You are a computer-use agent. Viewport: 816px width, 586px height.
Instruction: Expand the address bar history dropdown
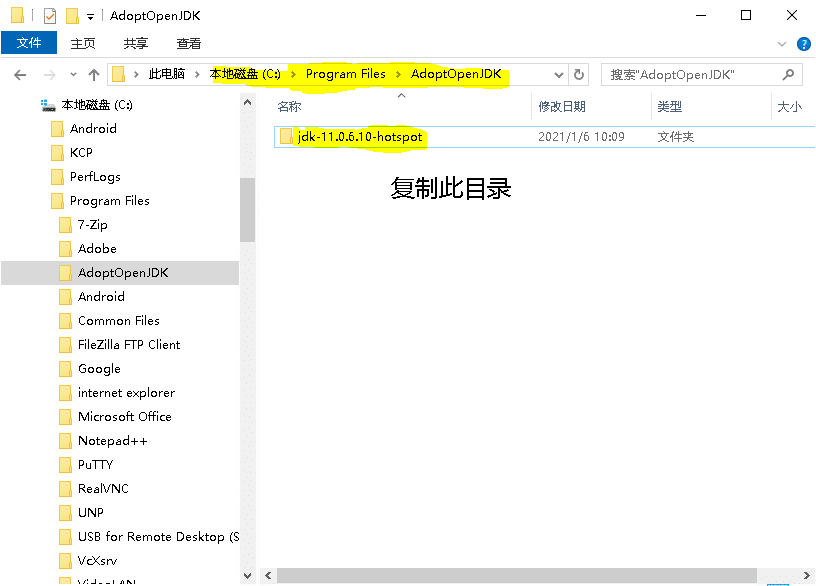coord(559,74)
